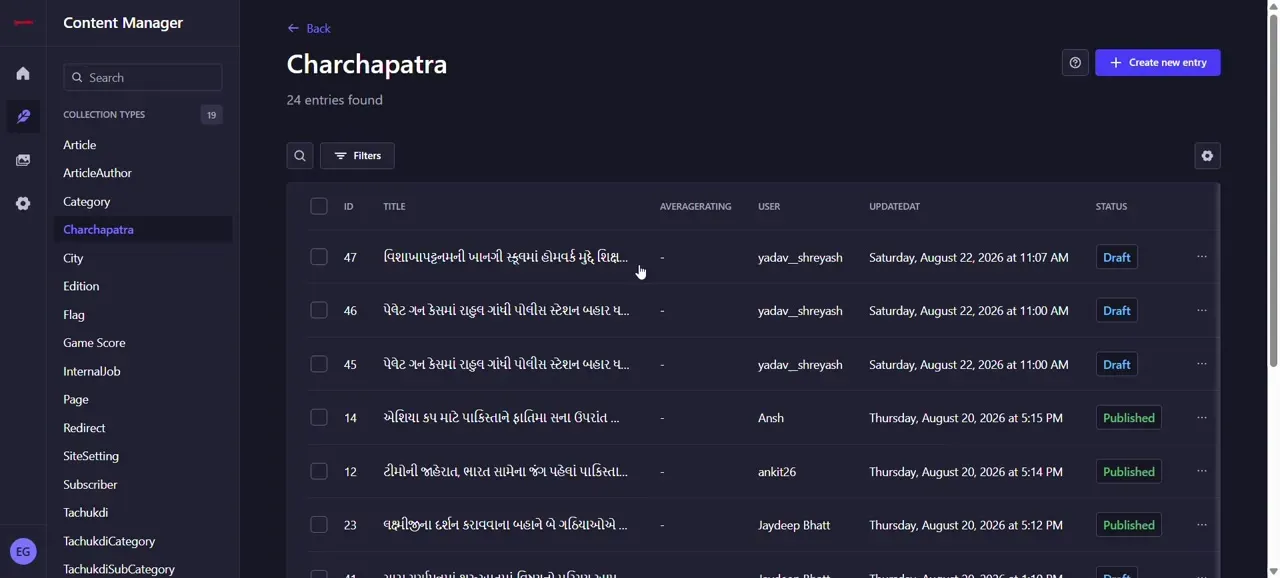Viewport: 1280px width, 578px height.
Task: Open Content Manager feather icon
Action: click(23, 116)
